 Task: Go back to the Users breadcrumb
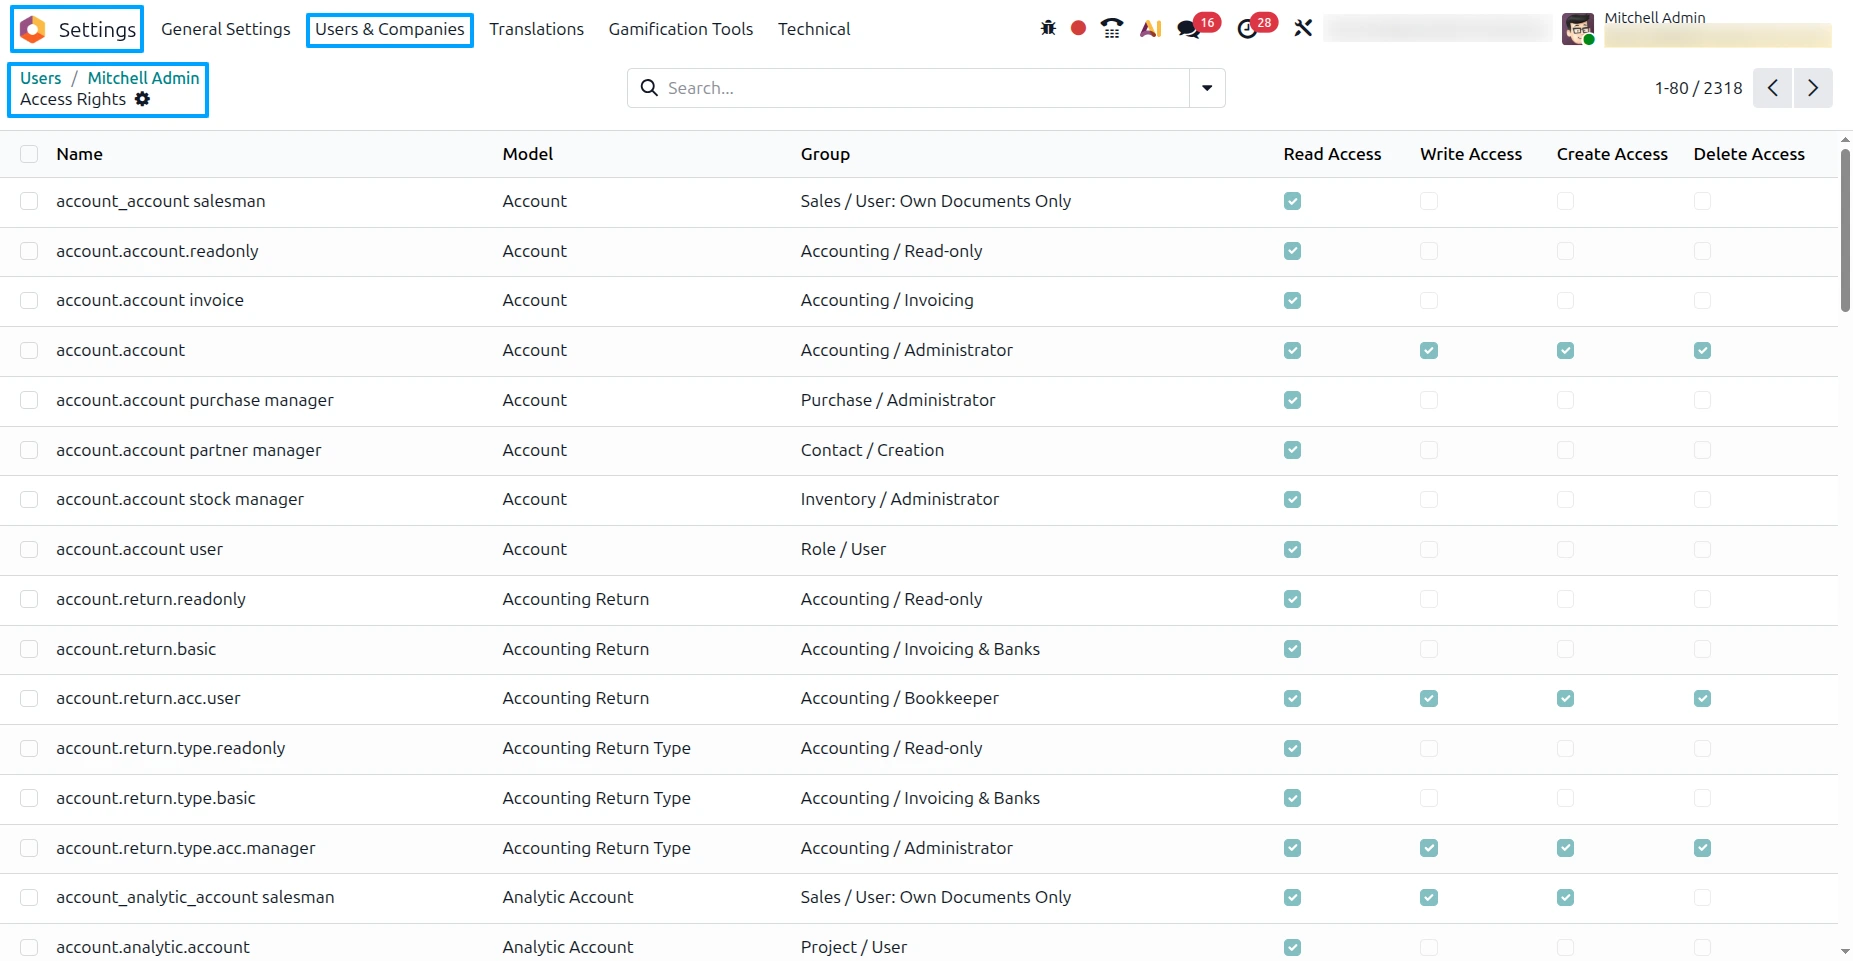(41, 78)
